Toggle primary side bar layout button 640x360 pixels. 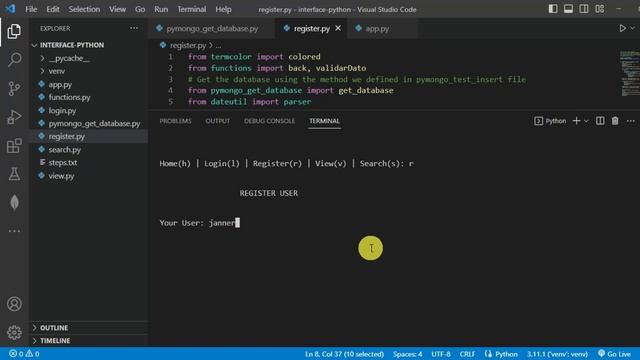553,9
